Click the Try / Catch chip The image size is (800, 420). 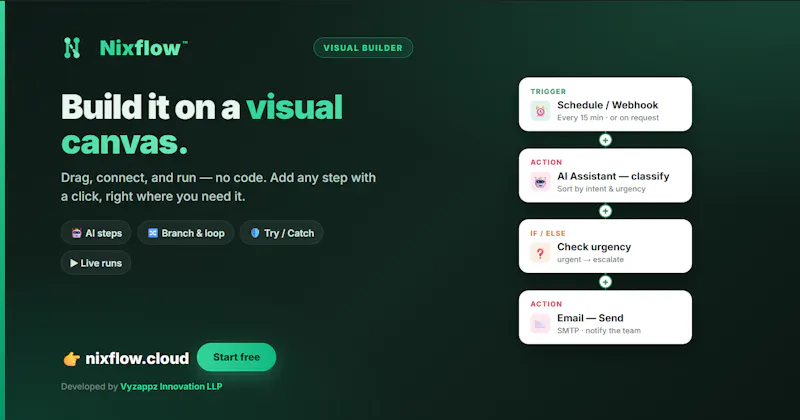click(282, 233)
